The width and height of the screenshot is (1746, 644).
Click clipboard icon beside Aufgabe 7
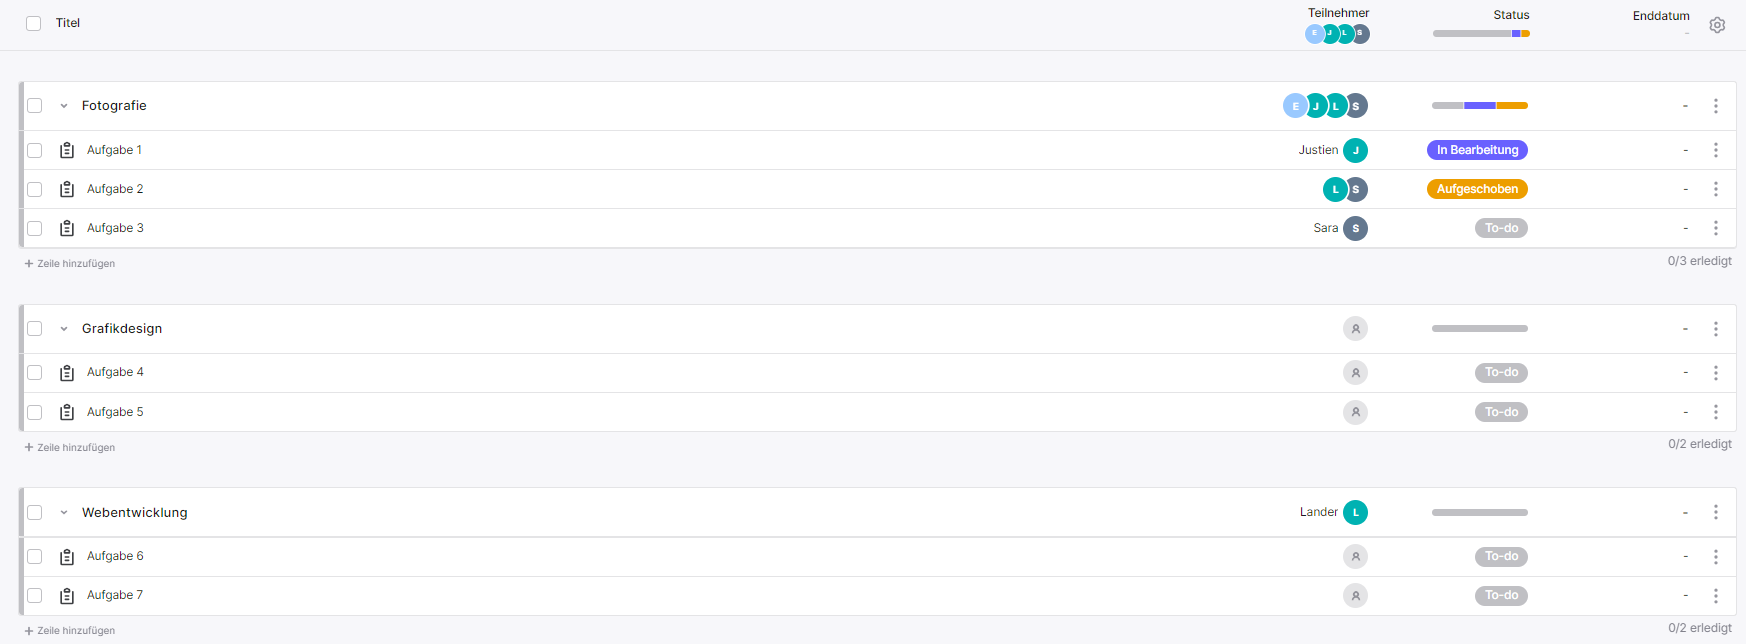(x=67, y=596)
